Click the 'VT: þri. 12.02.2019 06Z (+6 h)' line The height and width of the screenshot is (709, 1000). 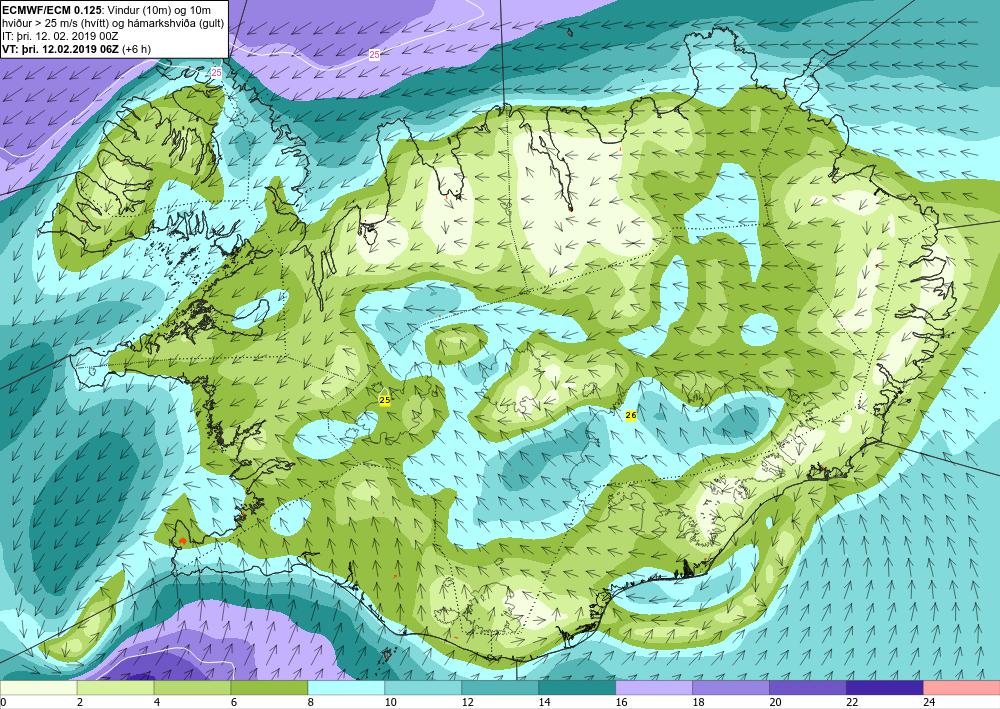tap(77, 49)
